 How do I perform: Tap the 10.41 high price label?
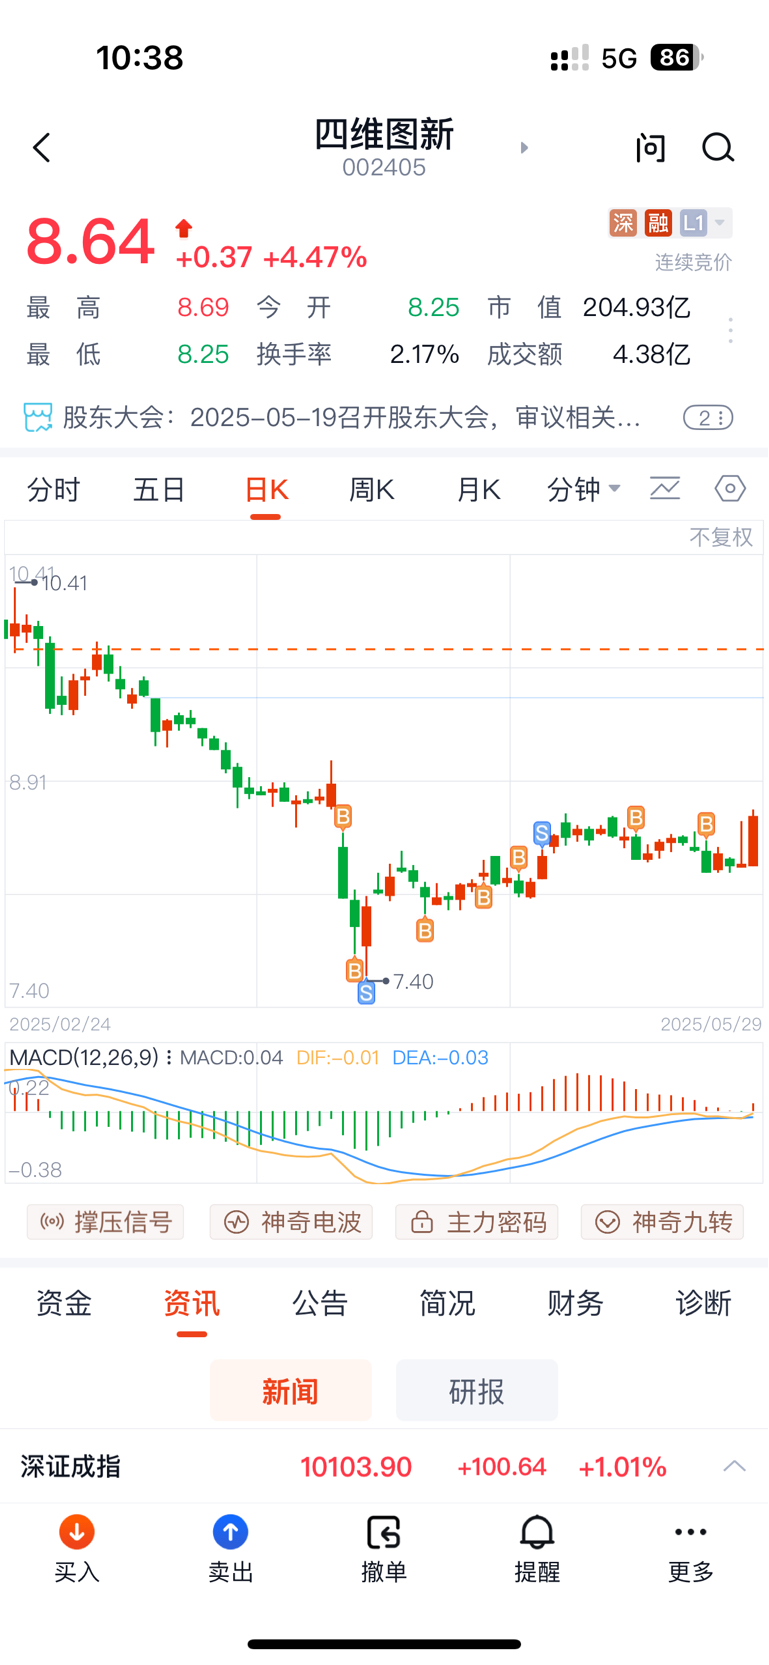pos(65,583)
